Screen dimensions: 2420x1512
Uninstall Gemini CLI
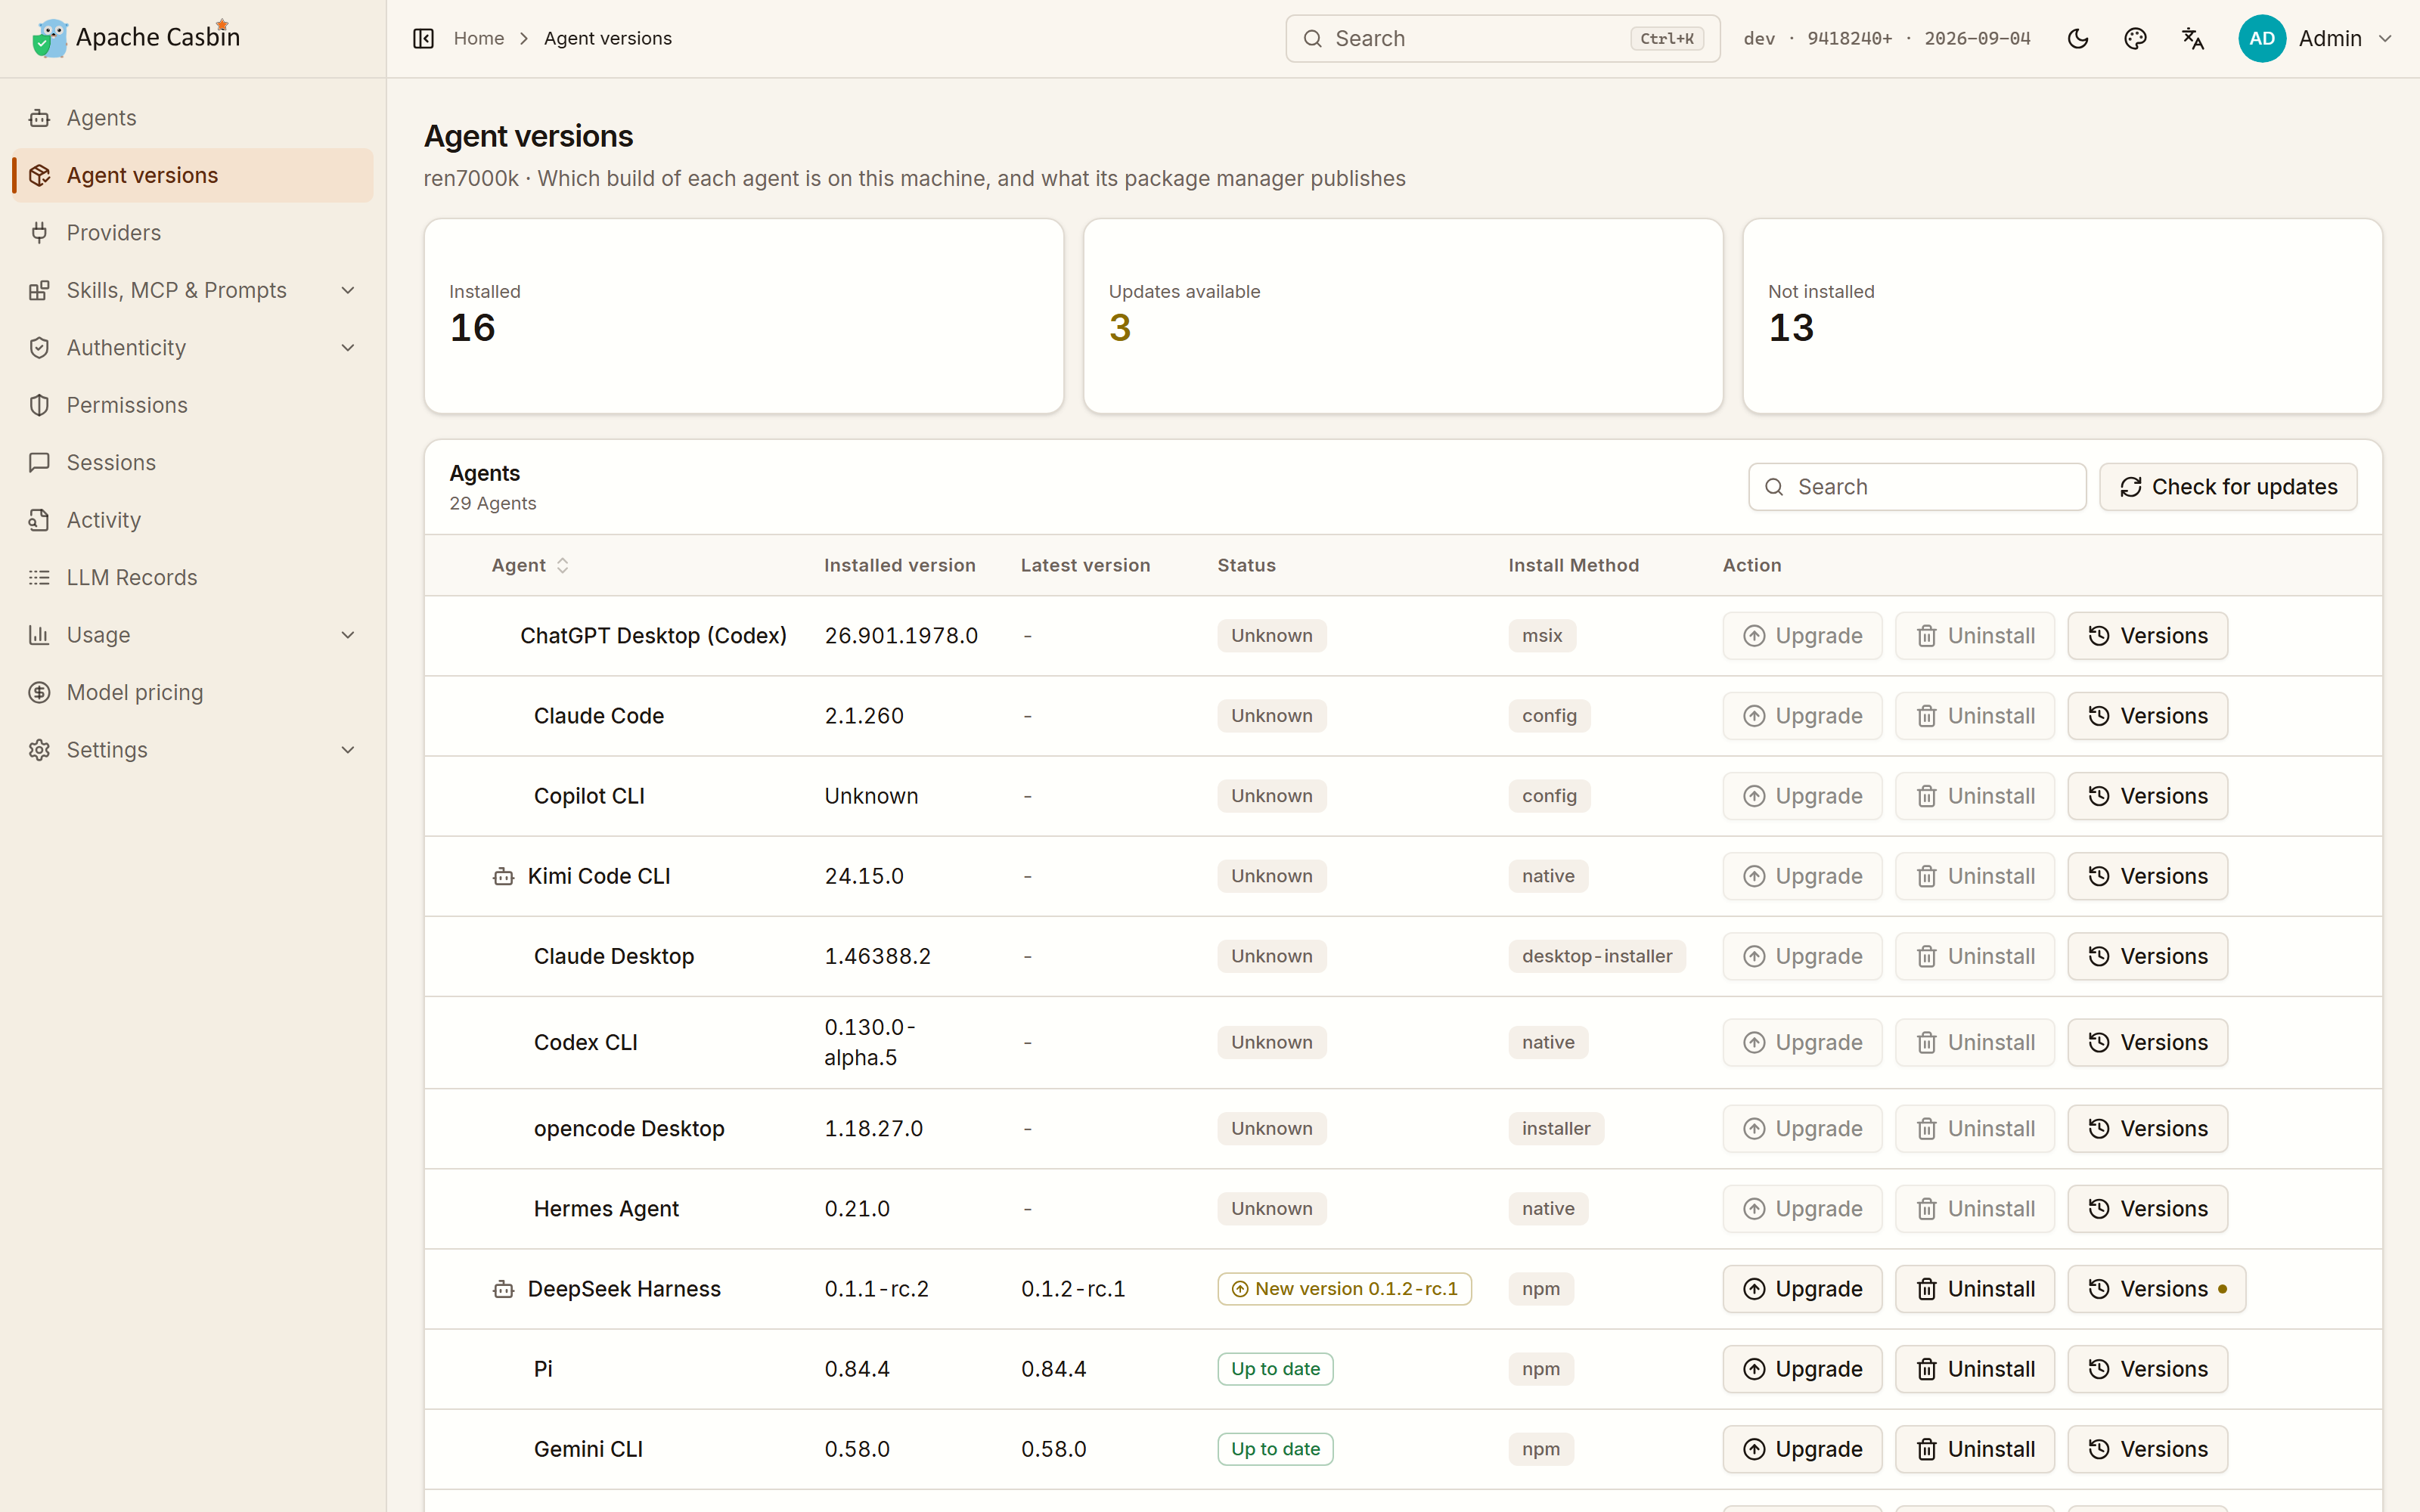1975,1450
